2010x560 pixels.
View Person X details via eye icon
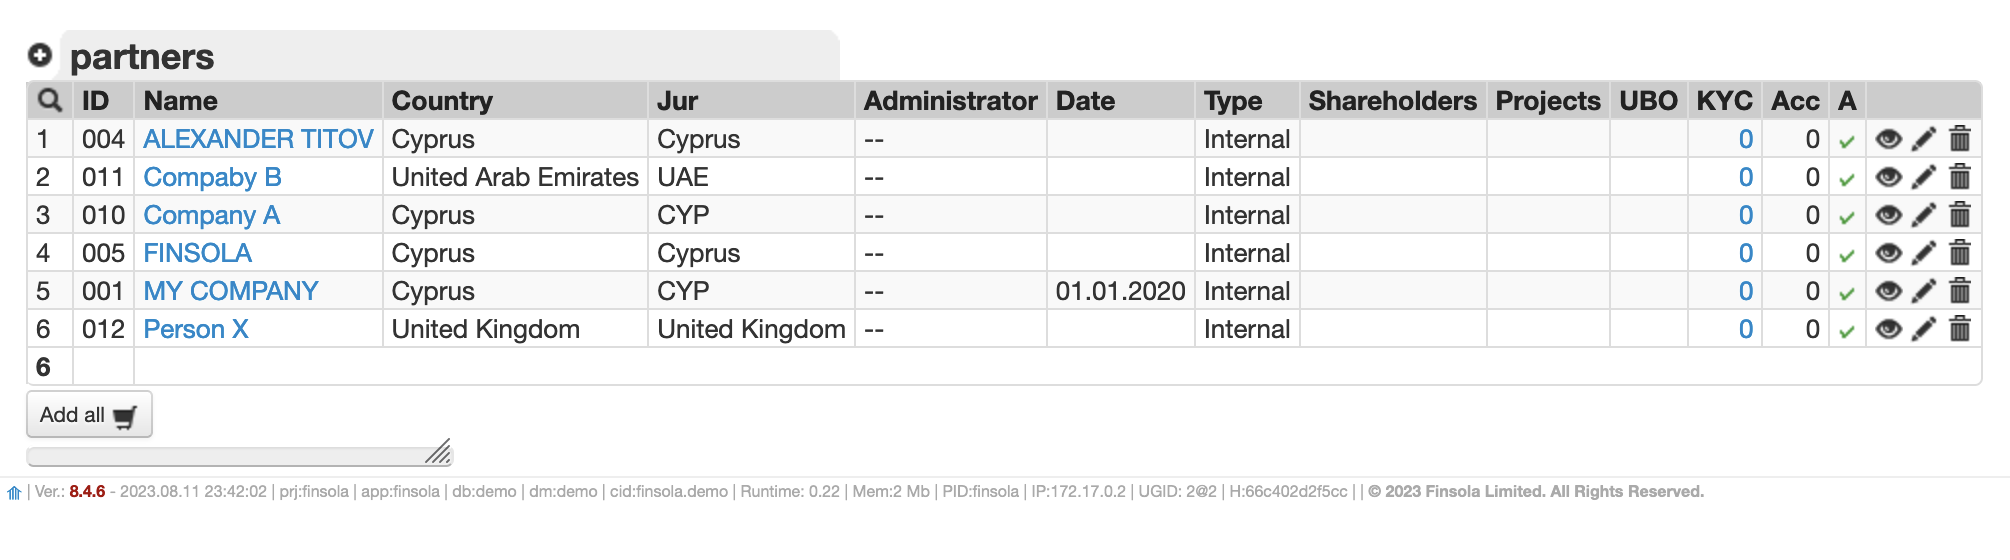[1888, 329]
